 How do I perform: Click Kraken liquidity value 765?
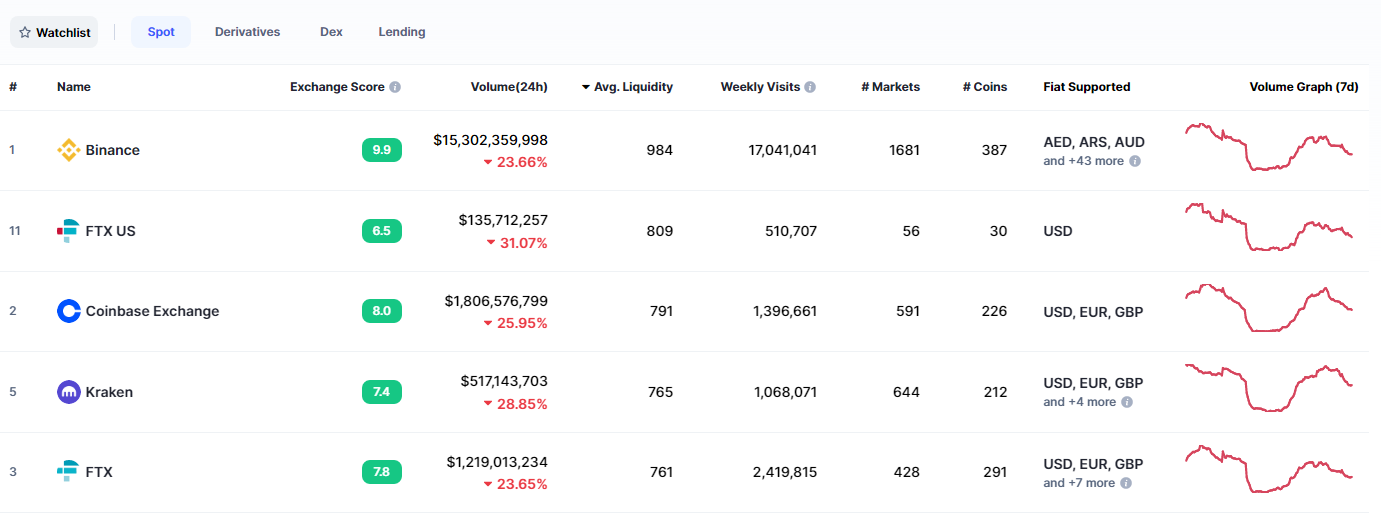660,392
